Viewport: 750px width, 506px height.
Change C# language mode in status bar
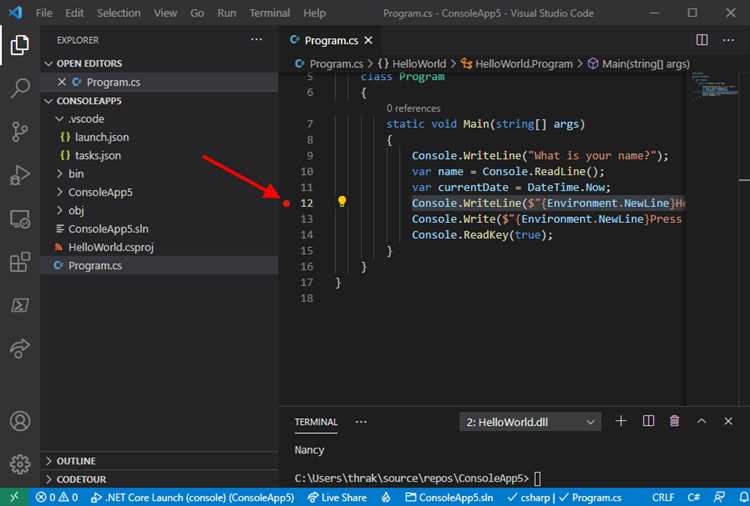click(694, 497)
